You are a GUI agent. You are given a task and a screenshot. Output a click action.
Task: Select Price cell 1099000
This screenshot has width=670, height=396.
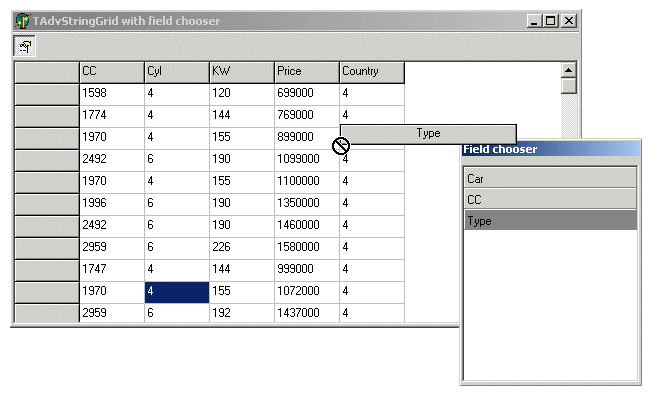(307, 160)
